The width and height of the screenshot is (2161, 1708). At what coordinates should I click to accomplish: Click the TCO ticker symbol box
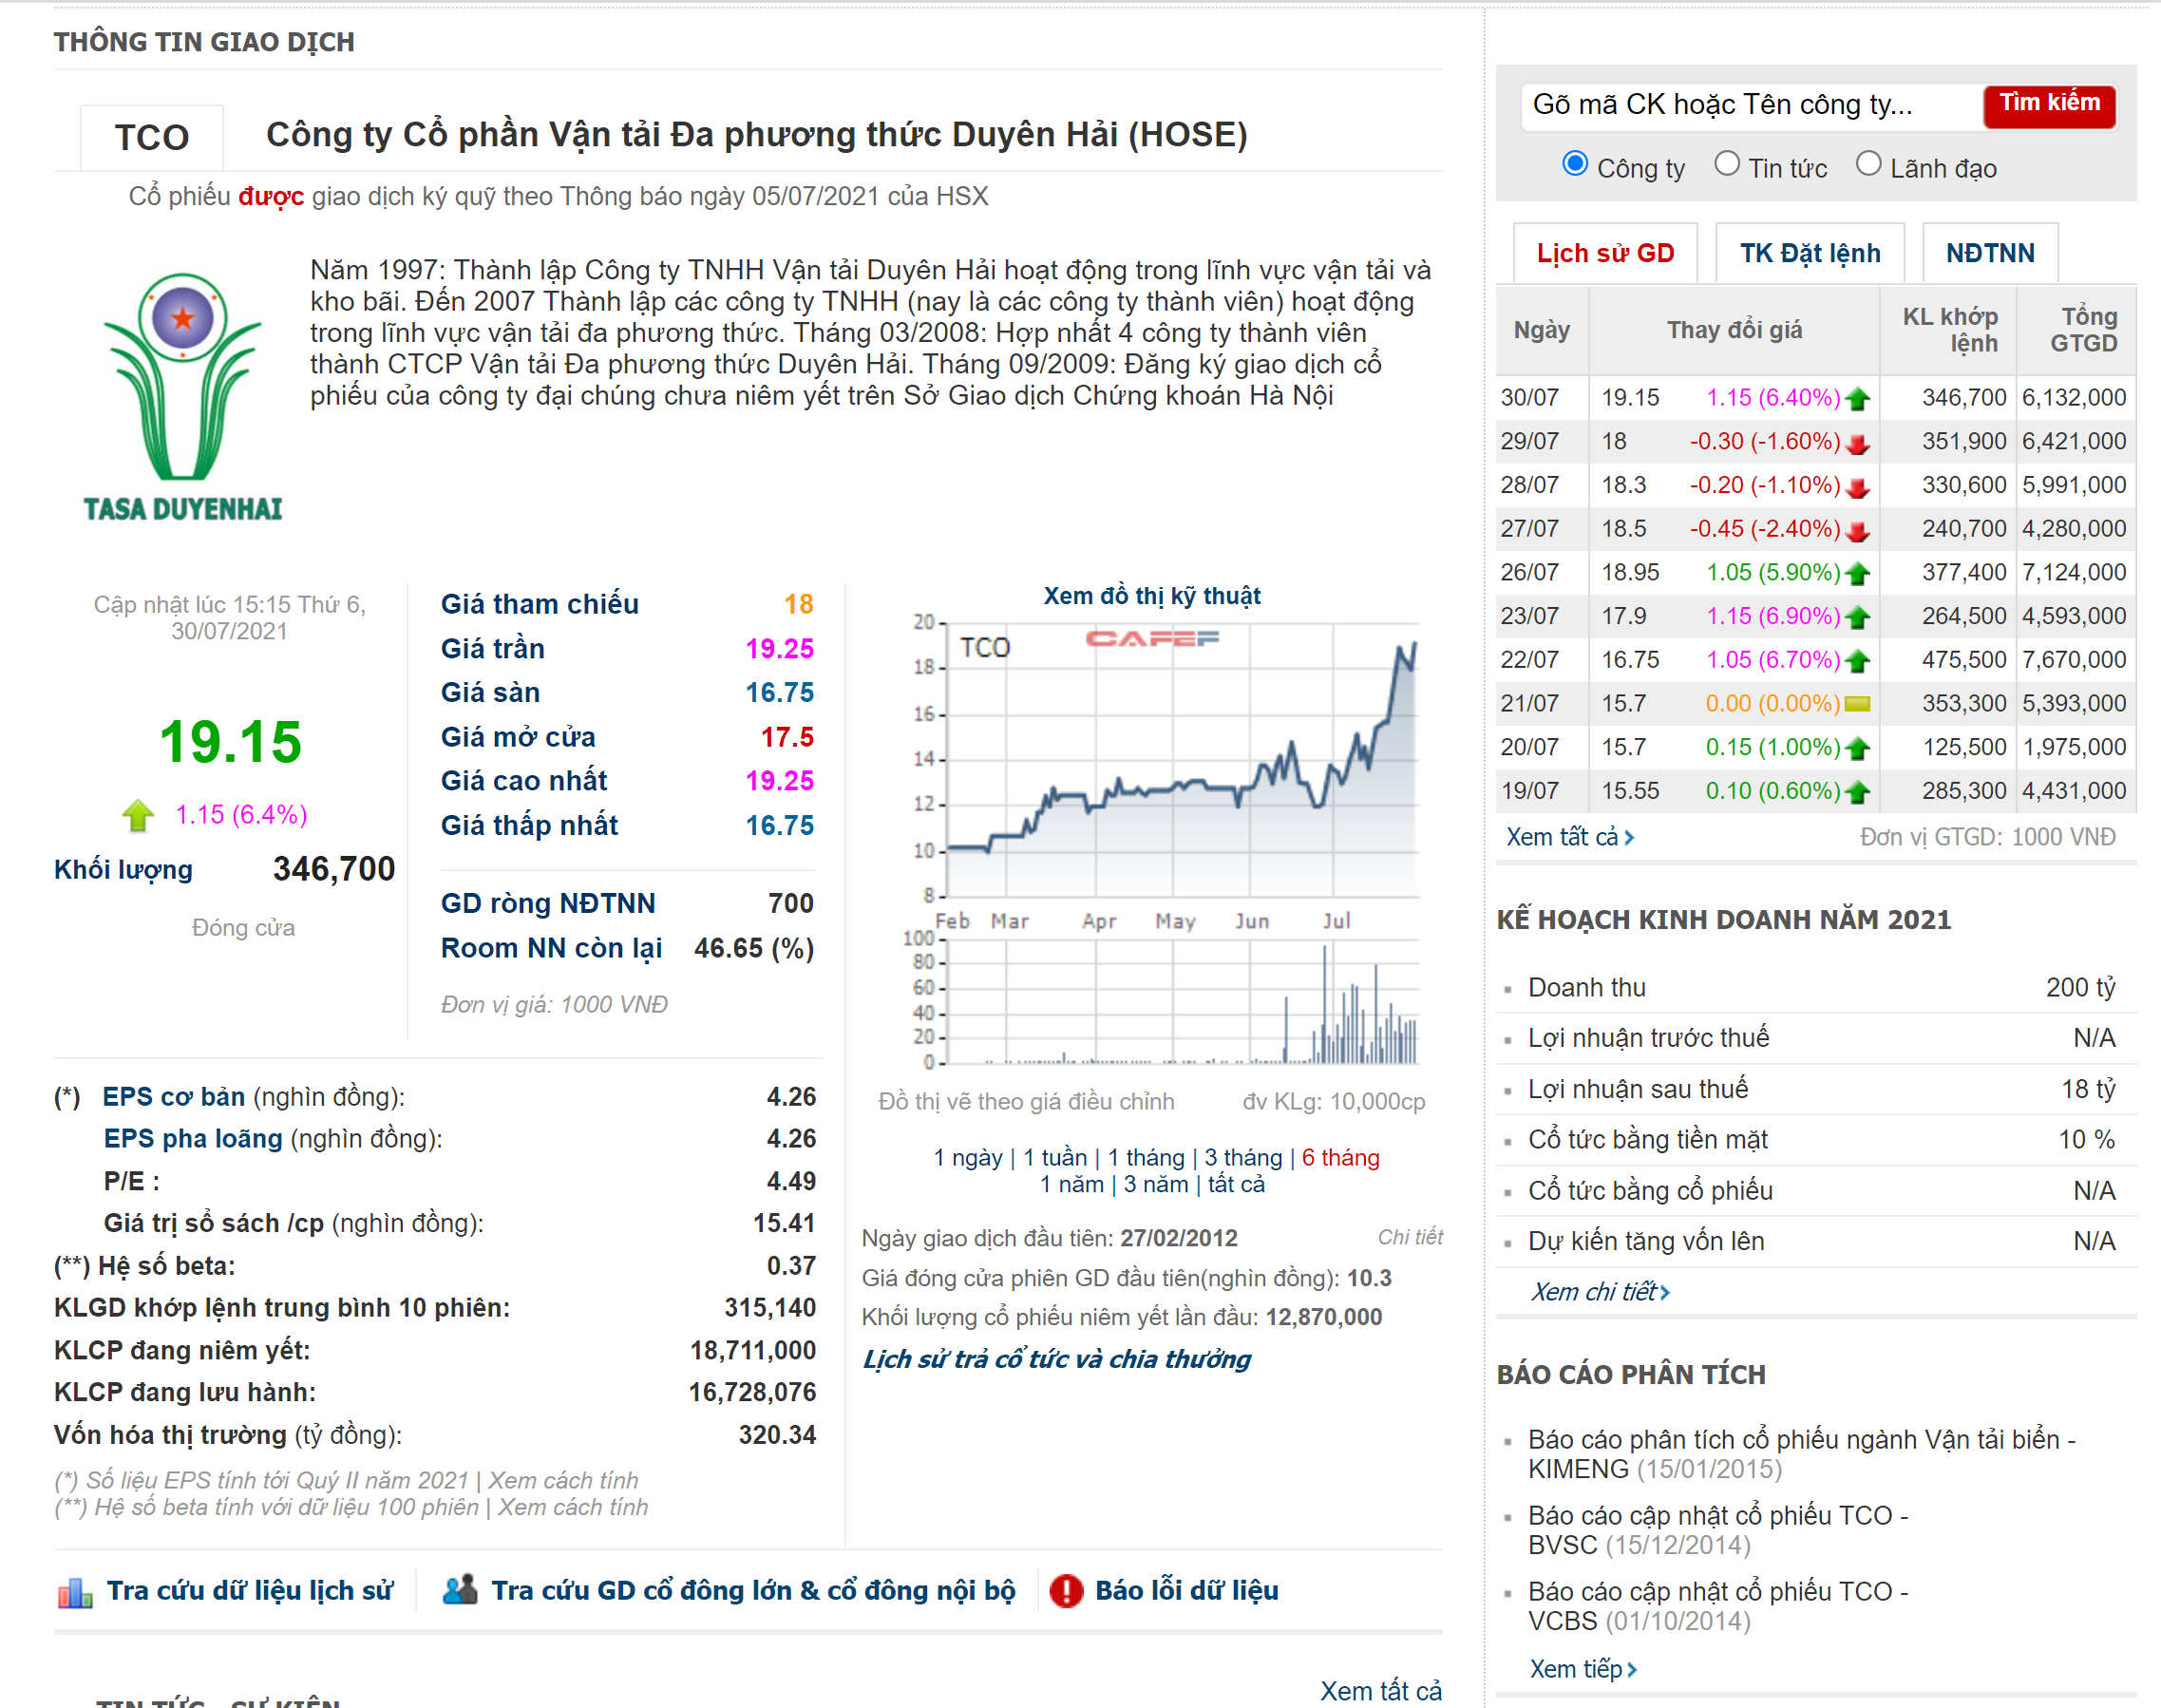[x=152, y=137]
